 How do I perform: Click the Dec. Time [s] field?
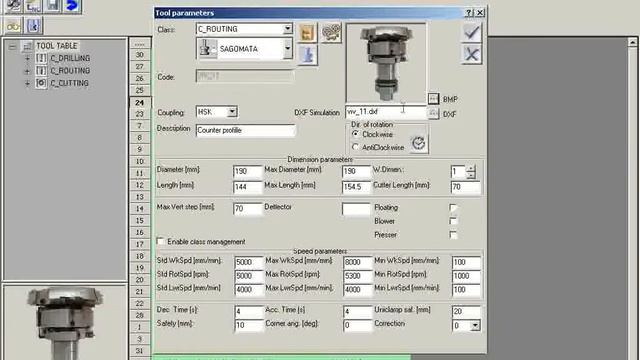[x=249, y=311]
